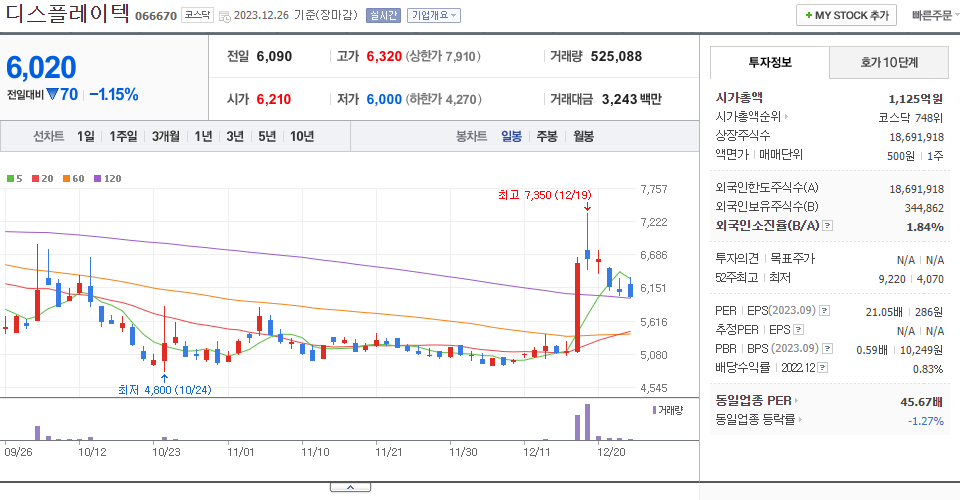Select the 3개월 line chart period
960x500 pixels.
click(x=165, y=136)
